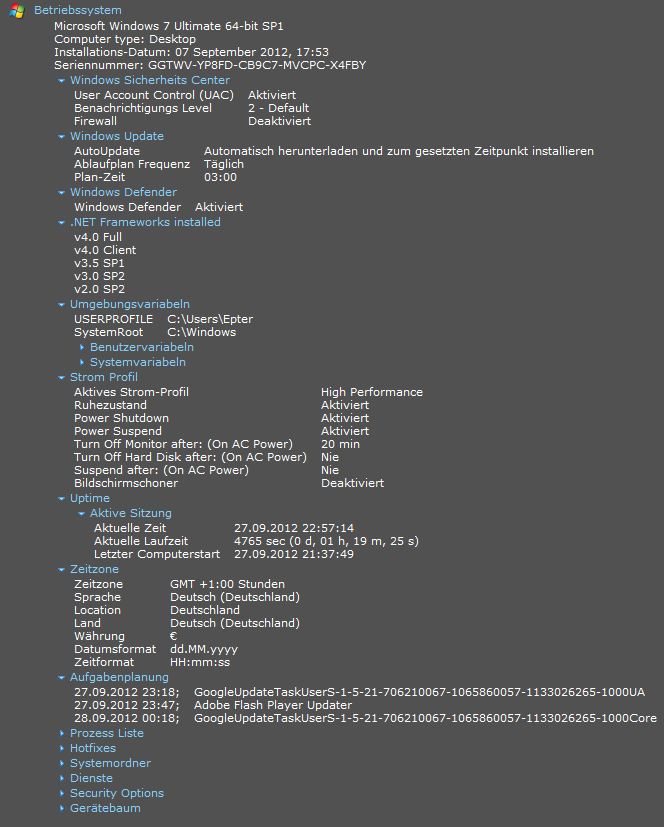This screenshot has width=664, height=827.
Task: Collapse the Windows Defender section
Action: [x=123, y=192]
